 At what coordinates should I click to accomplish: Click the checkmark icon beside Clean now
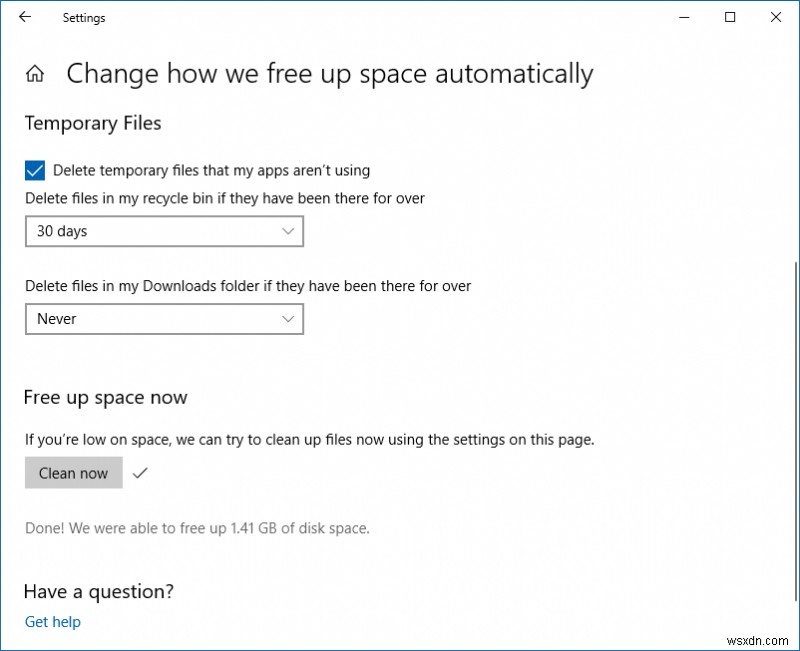point(140,473)
